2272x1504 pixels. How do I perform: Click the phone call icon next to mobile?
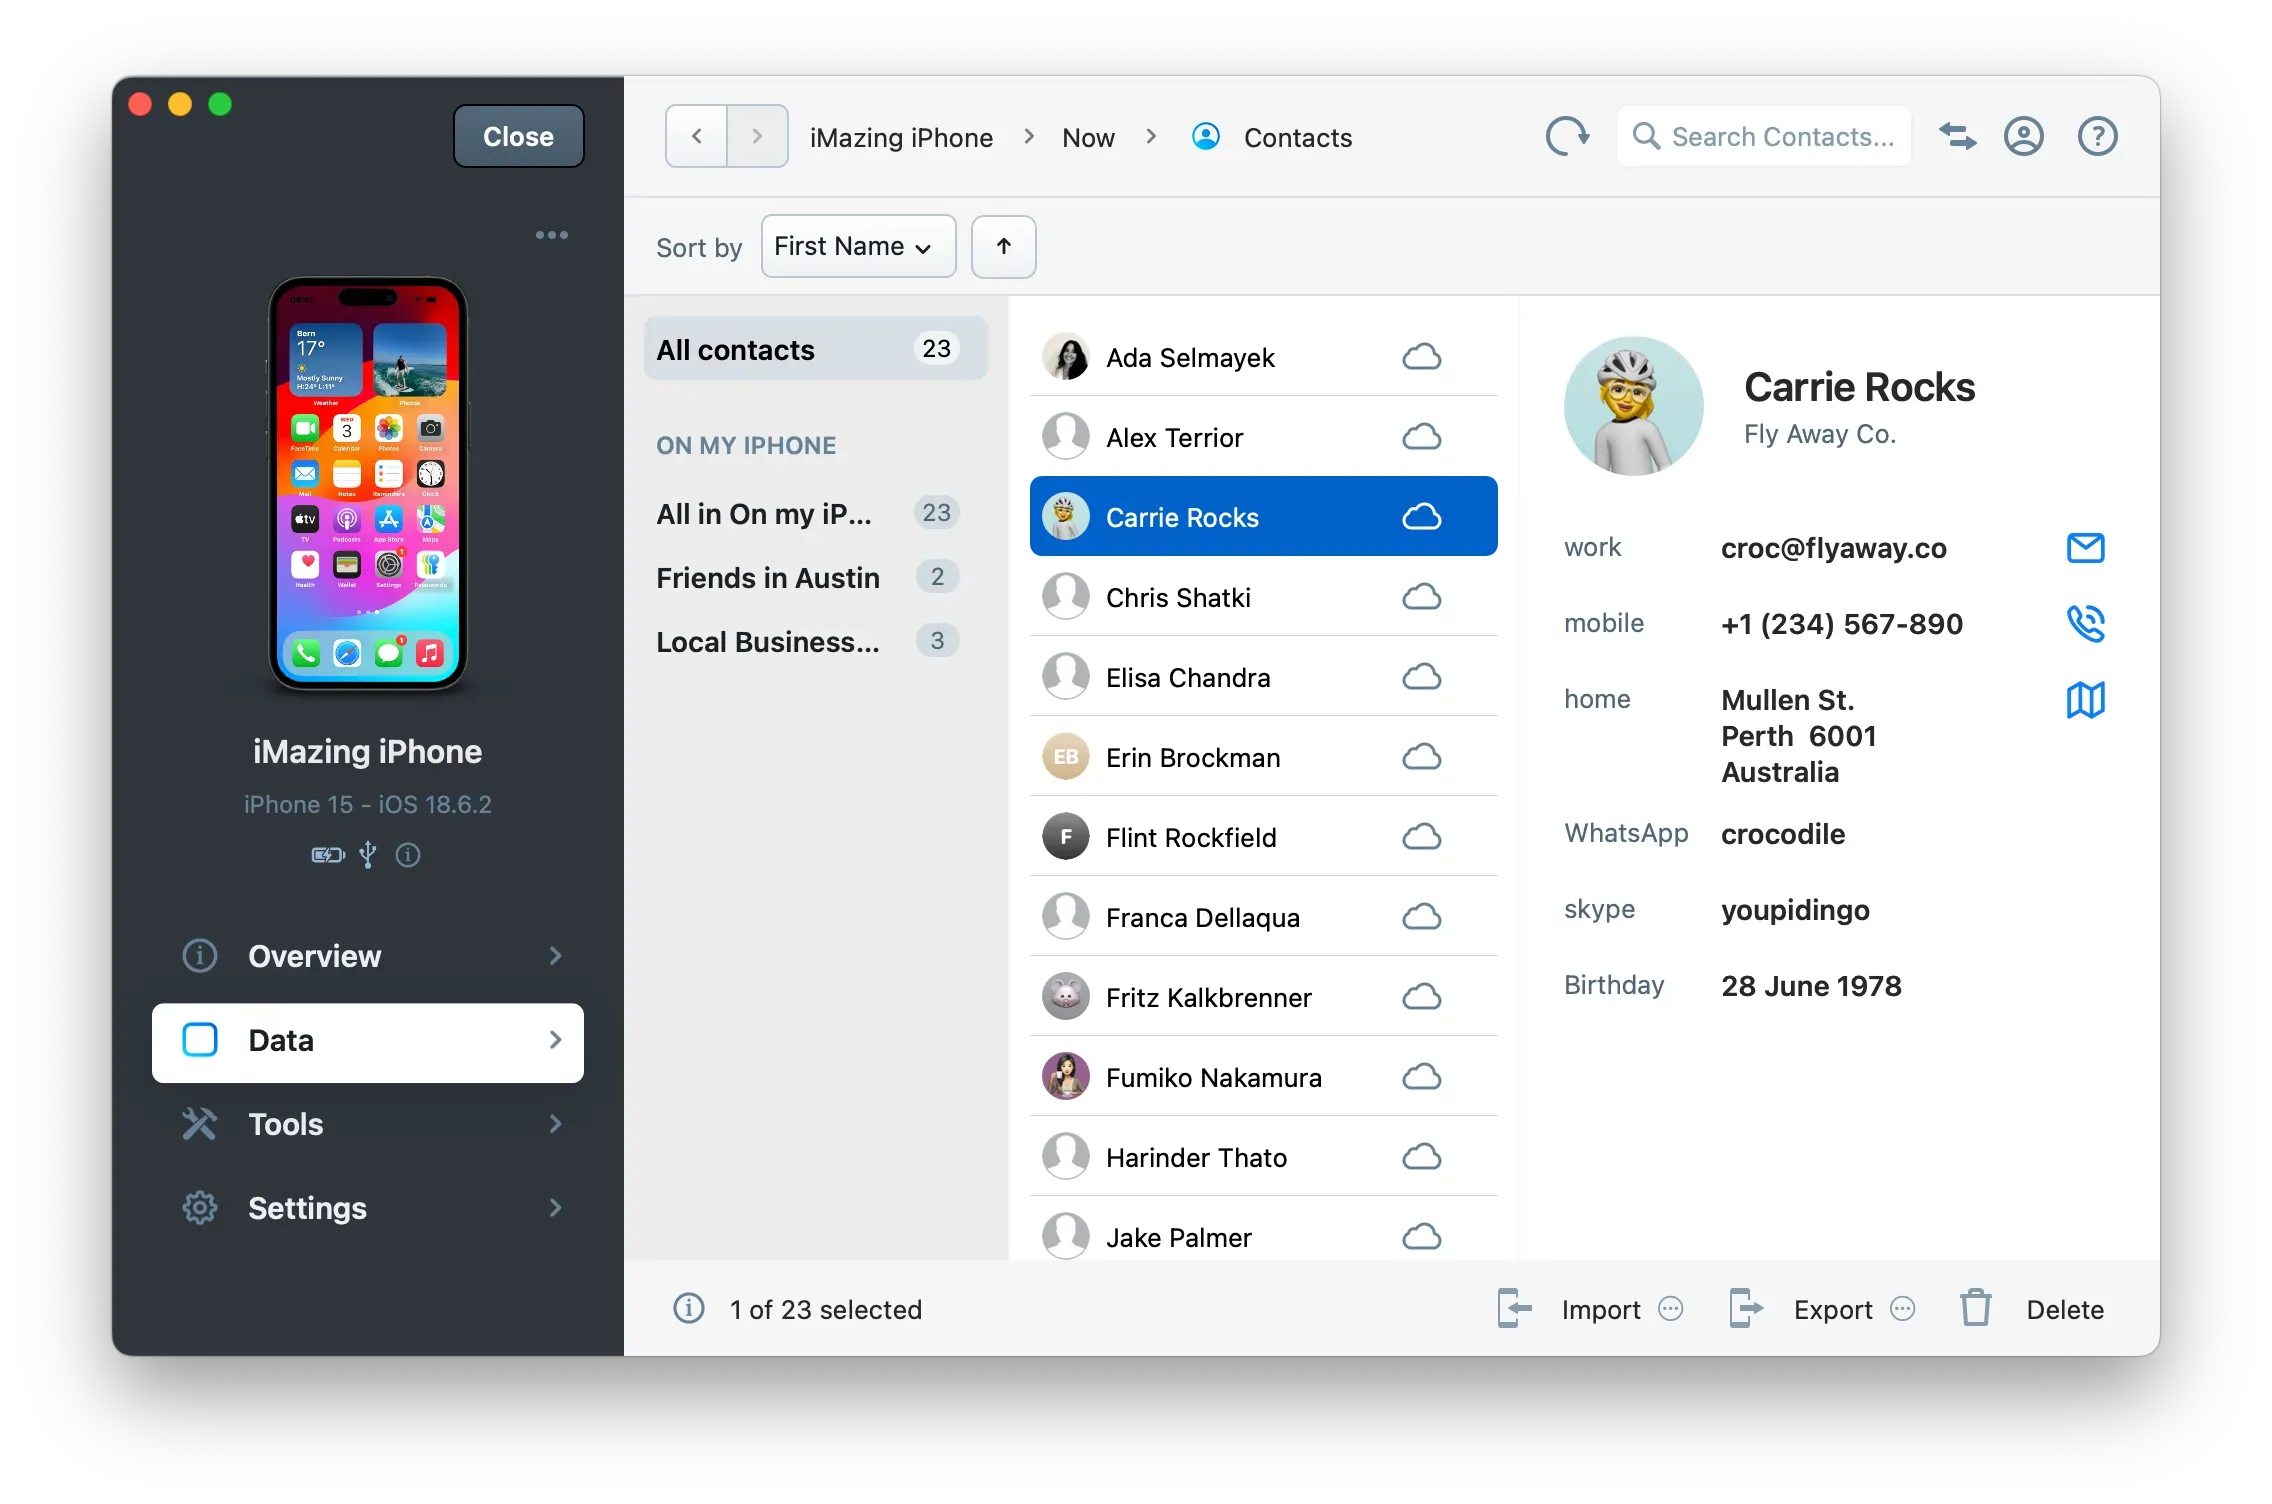pos(2085,624)
